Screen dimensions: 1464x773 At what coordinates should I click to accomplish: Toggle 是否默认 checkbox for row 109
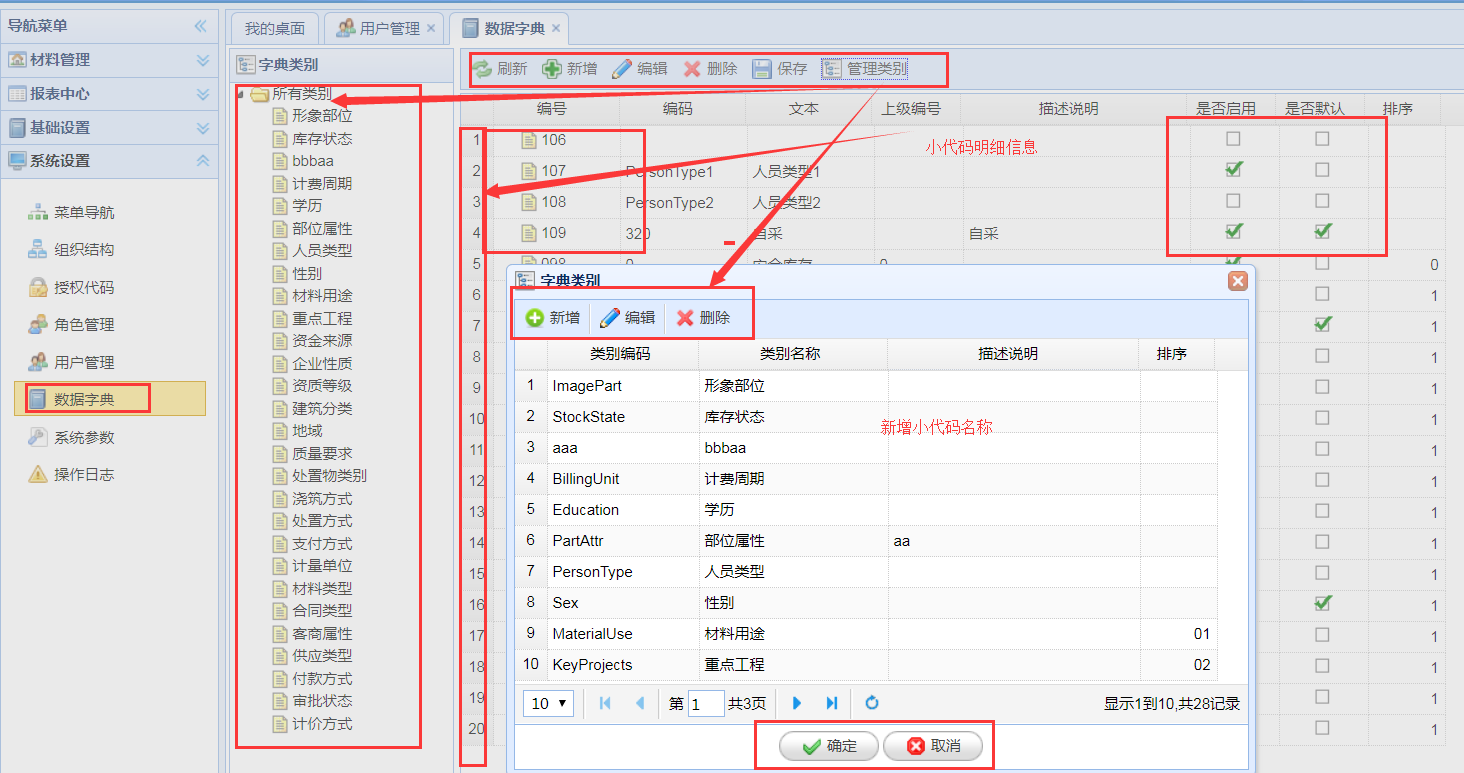[1322, 231]
